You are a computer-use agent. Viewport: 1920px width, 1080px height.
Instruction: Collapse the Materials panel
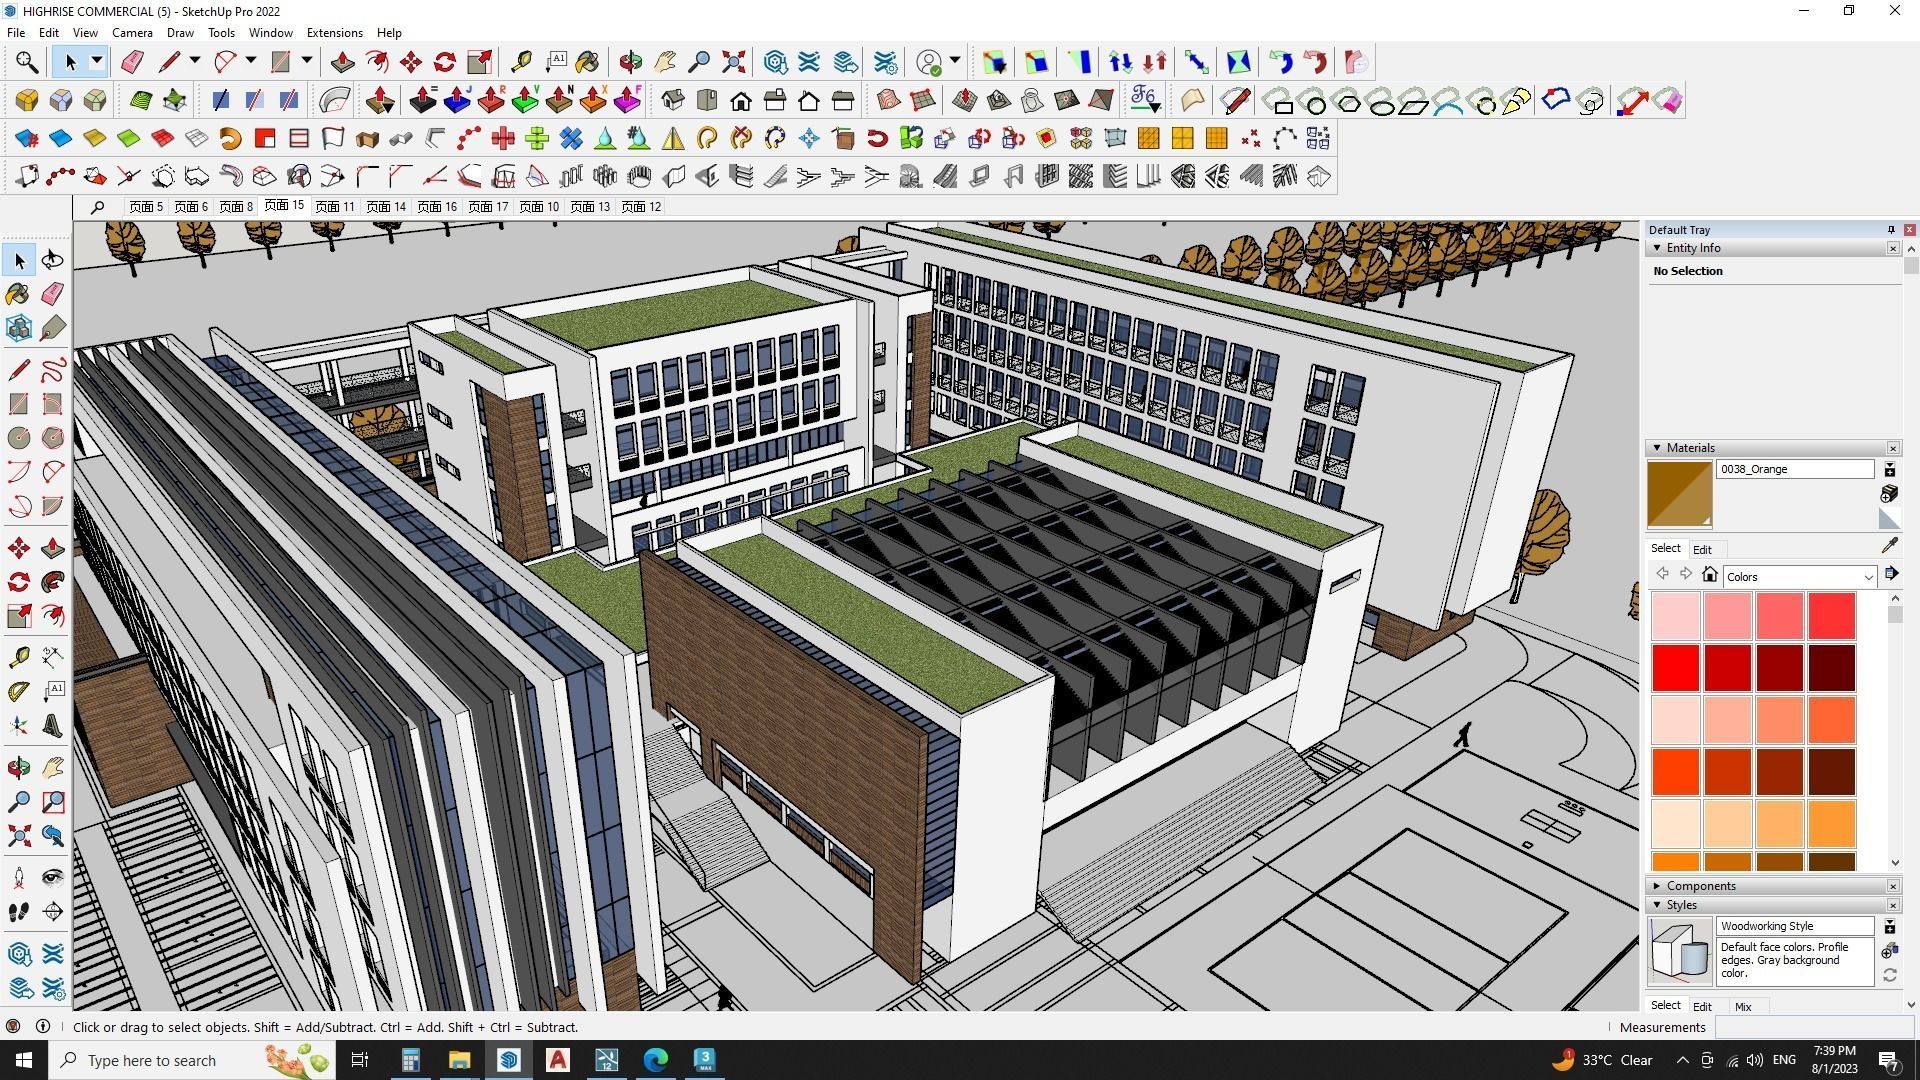click(1657, 448)
